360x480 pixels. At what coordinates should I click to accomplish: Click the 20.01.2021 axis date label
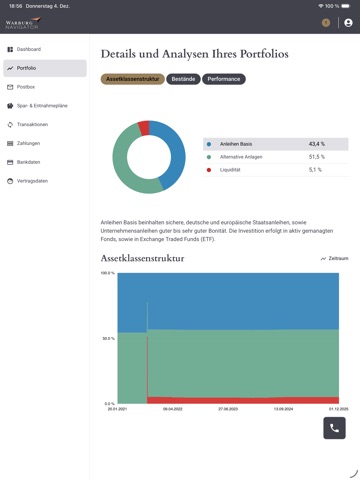117,409
